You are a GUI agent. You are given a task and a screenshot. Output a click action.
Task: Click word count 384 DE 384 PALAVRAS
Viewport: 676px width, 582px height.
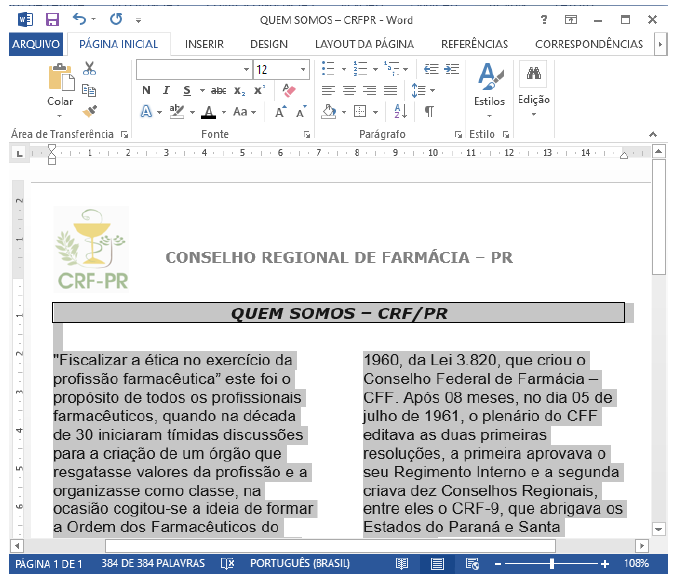(x=153, y=563)
